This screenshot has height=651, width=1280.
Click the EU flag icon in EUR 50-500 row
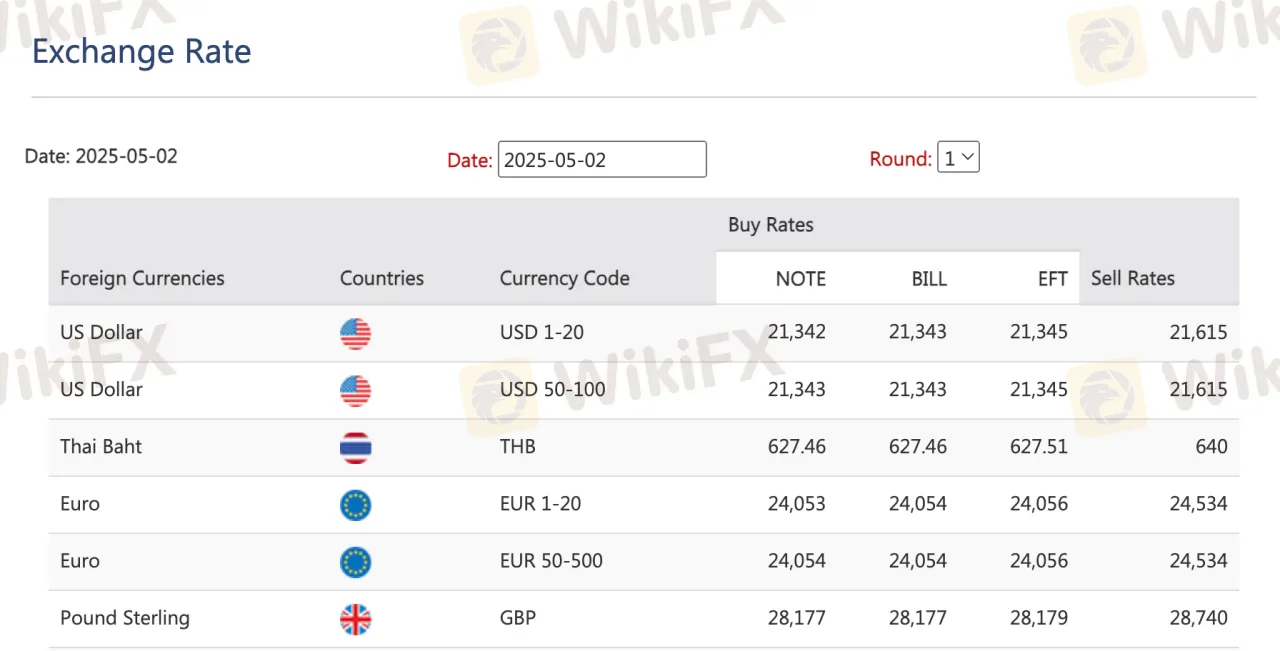(x=355, y=561)
